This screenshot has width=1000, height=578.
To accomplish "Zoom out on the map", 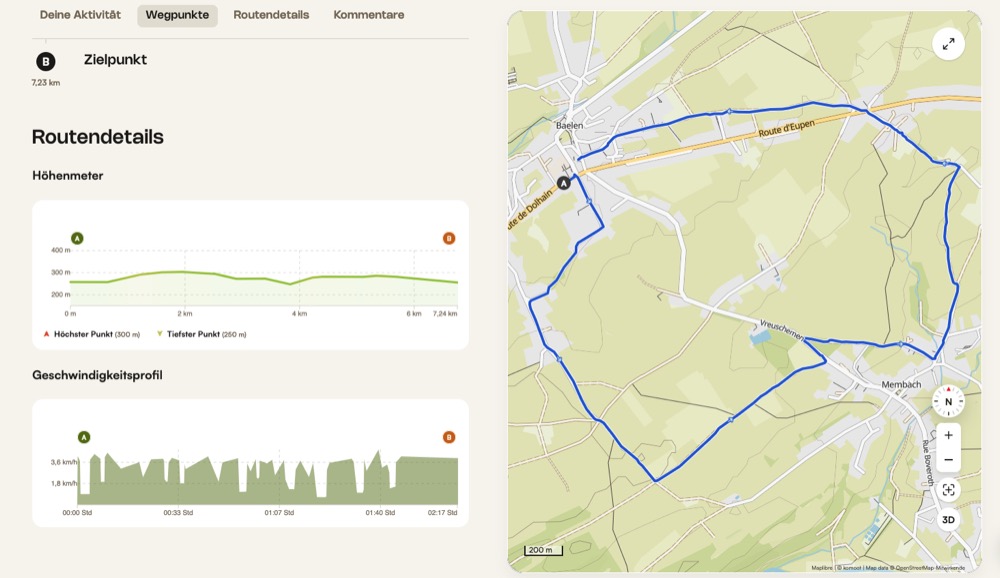I will [x=948, y=460].
